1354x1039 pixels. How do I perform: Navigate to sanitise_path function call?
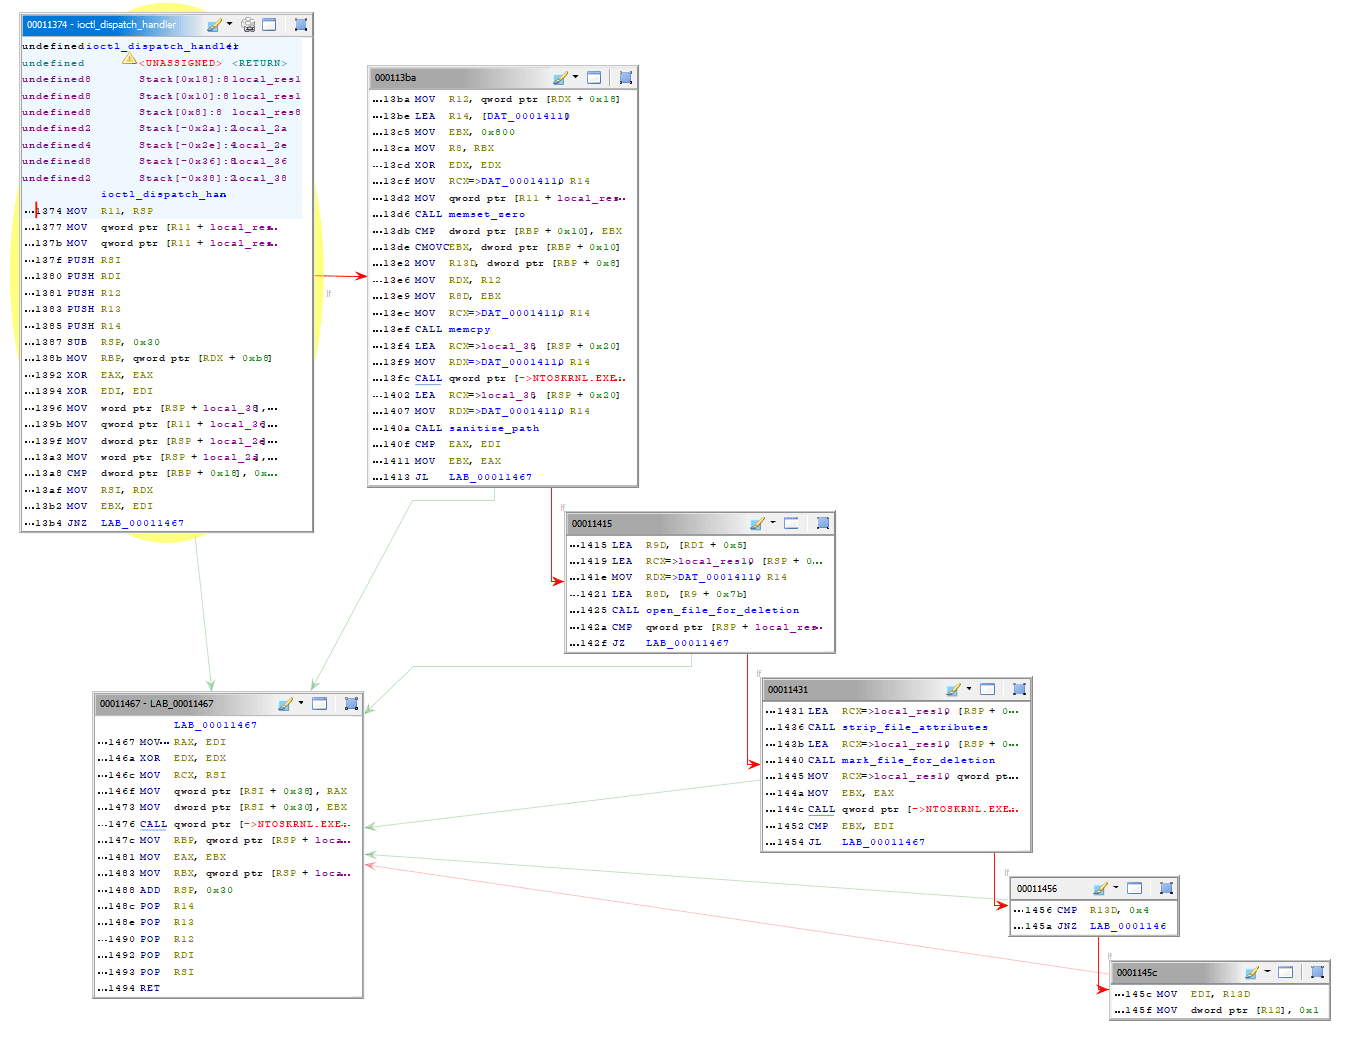point(494,427)
